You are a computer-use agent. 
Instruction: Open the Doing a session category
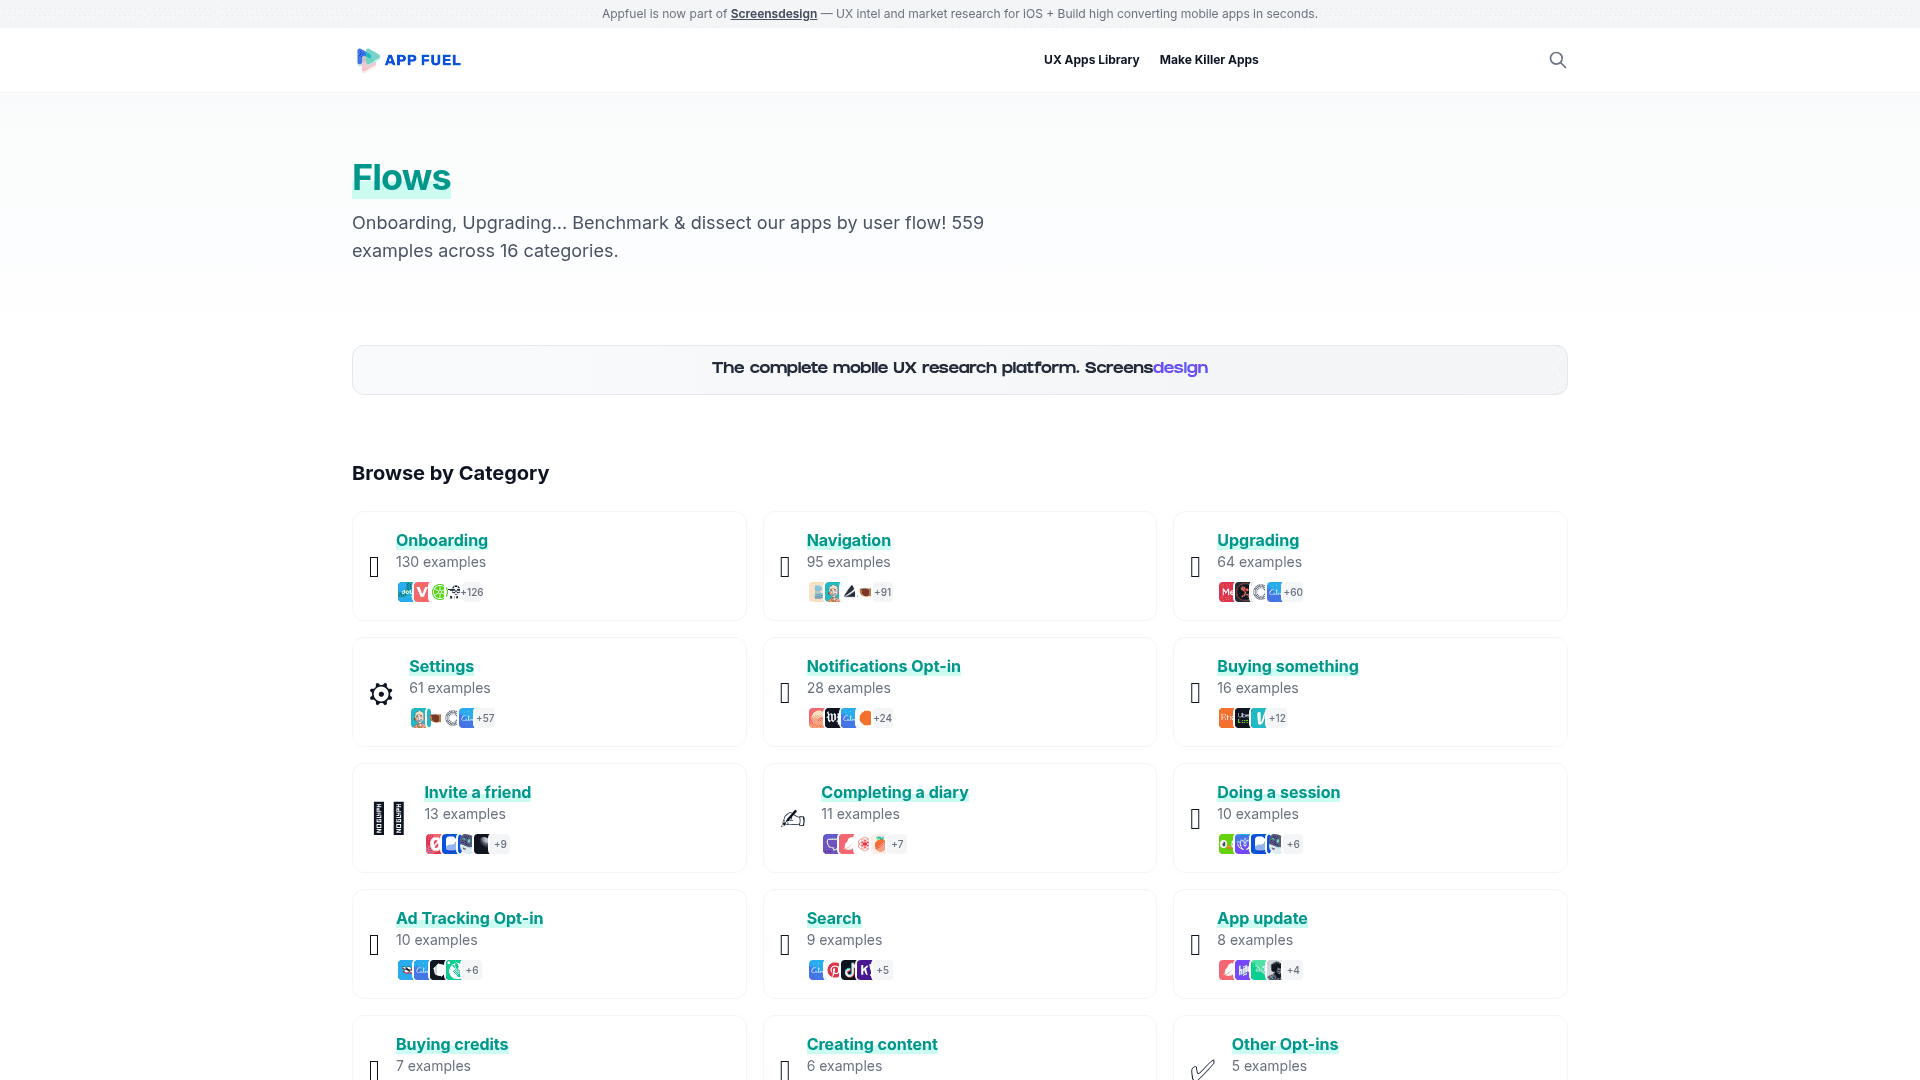1278,792
